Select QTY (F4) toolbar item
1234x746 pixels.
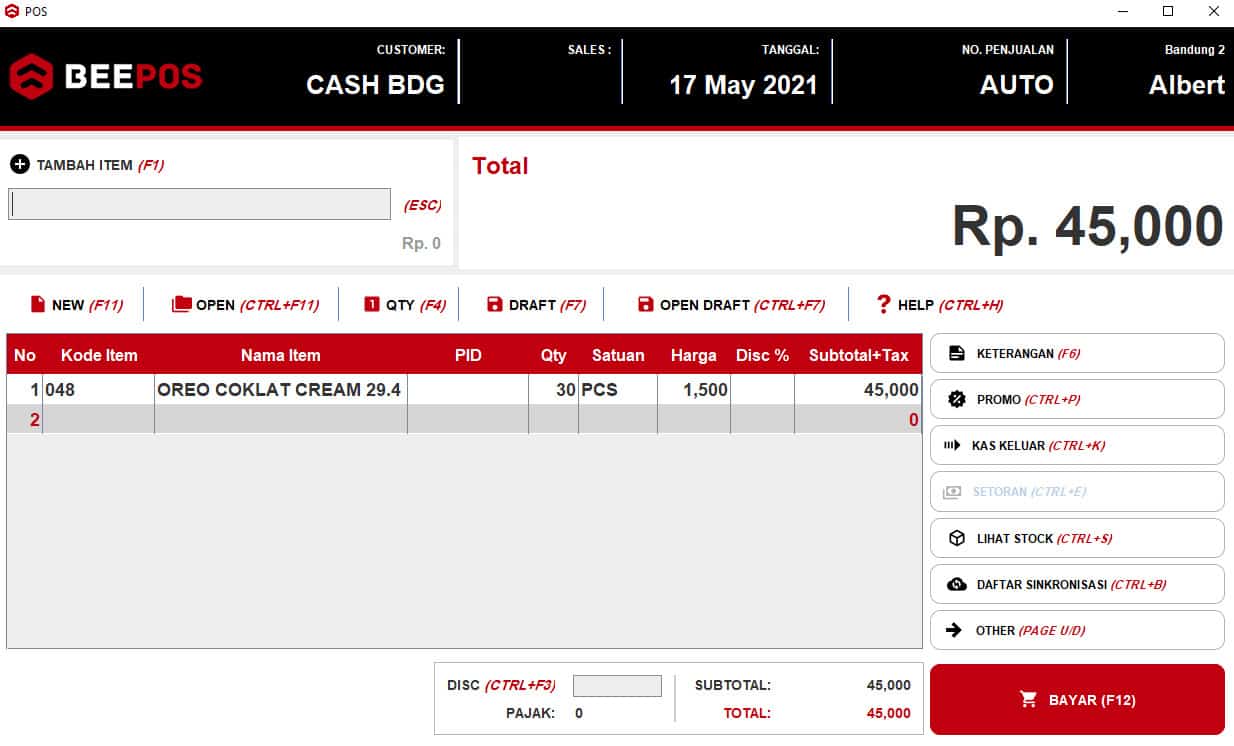click(x=405, y=304)
